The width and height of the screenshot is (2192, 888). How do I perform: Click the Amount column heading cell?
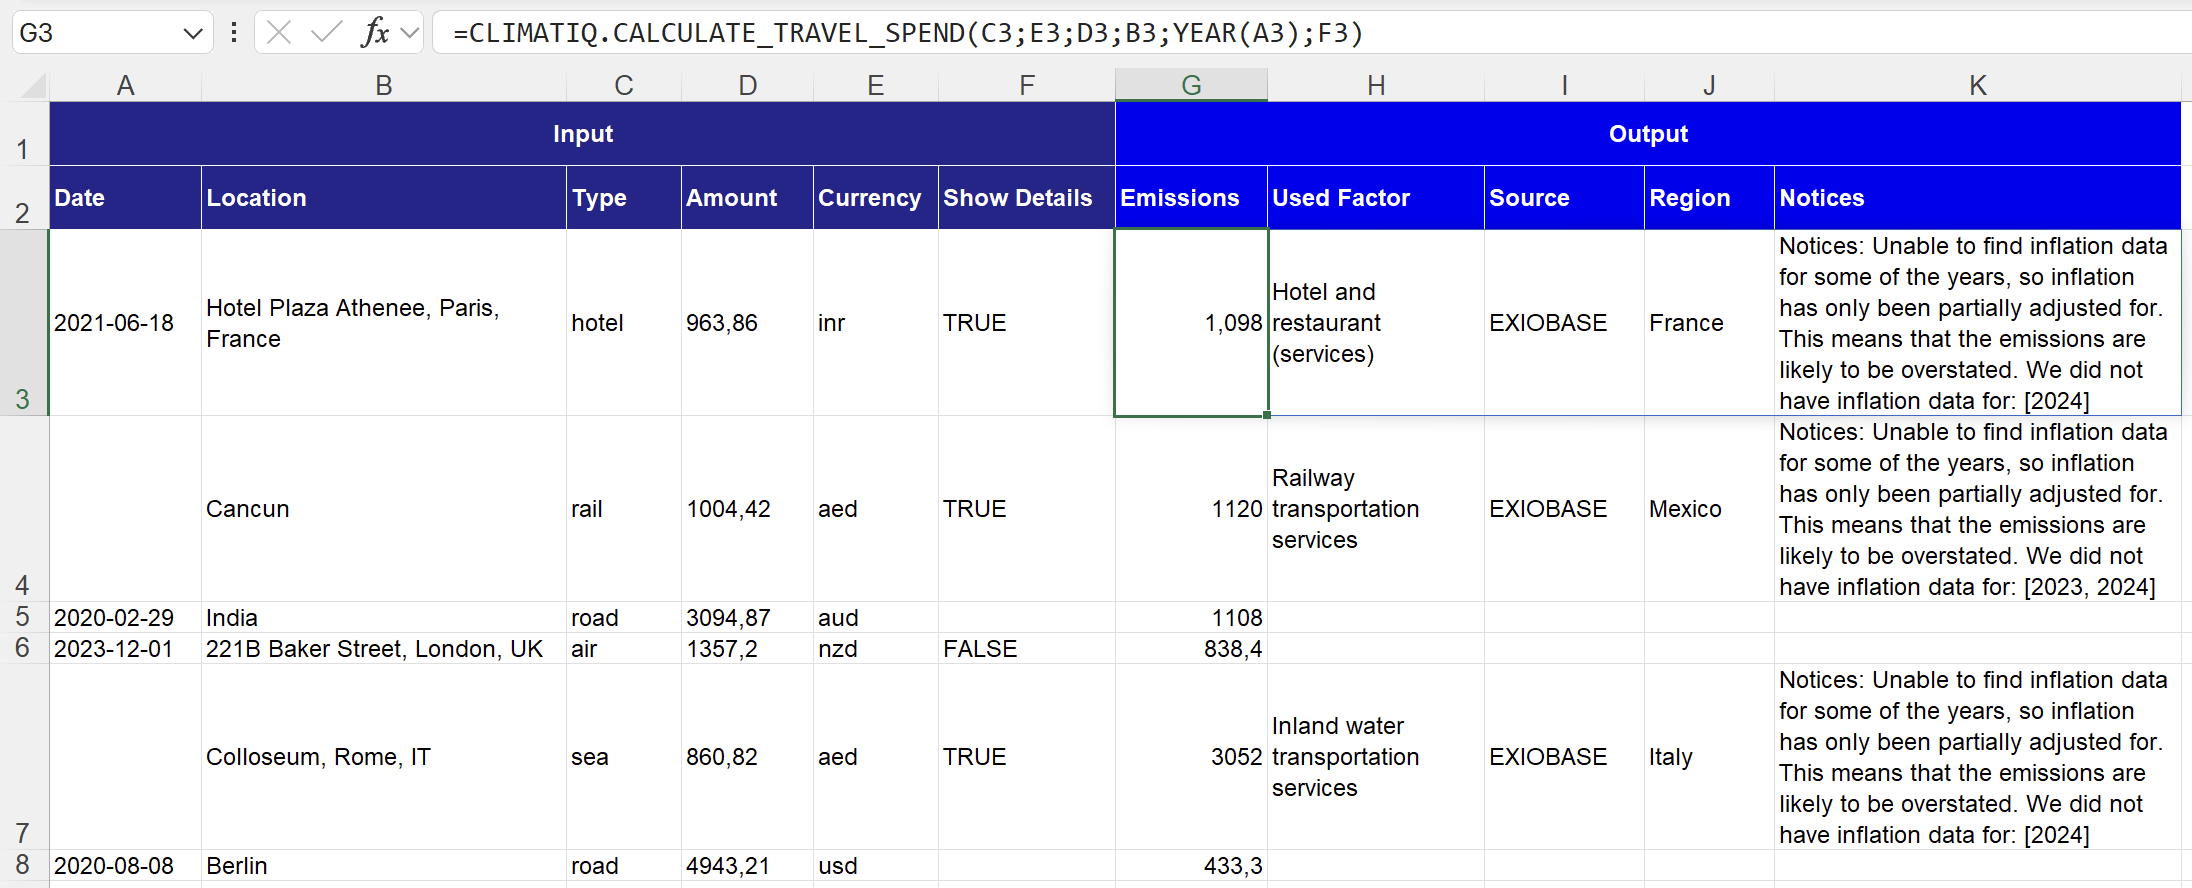(x=747, y=198)
